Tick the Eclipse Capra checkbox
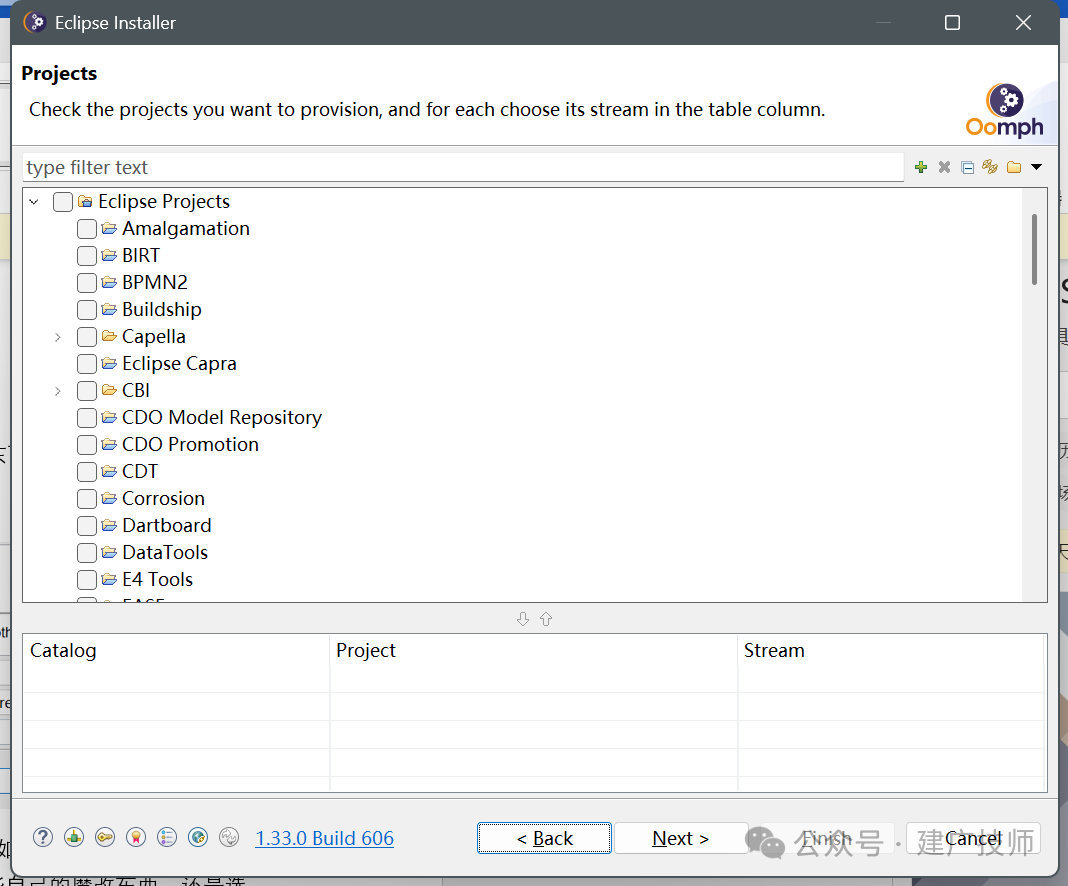The height and width of the screenshot is (886, 1068). pos(87,364)
